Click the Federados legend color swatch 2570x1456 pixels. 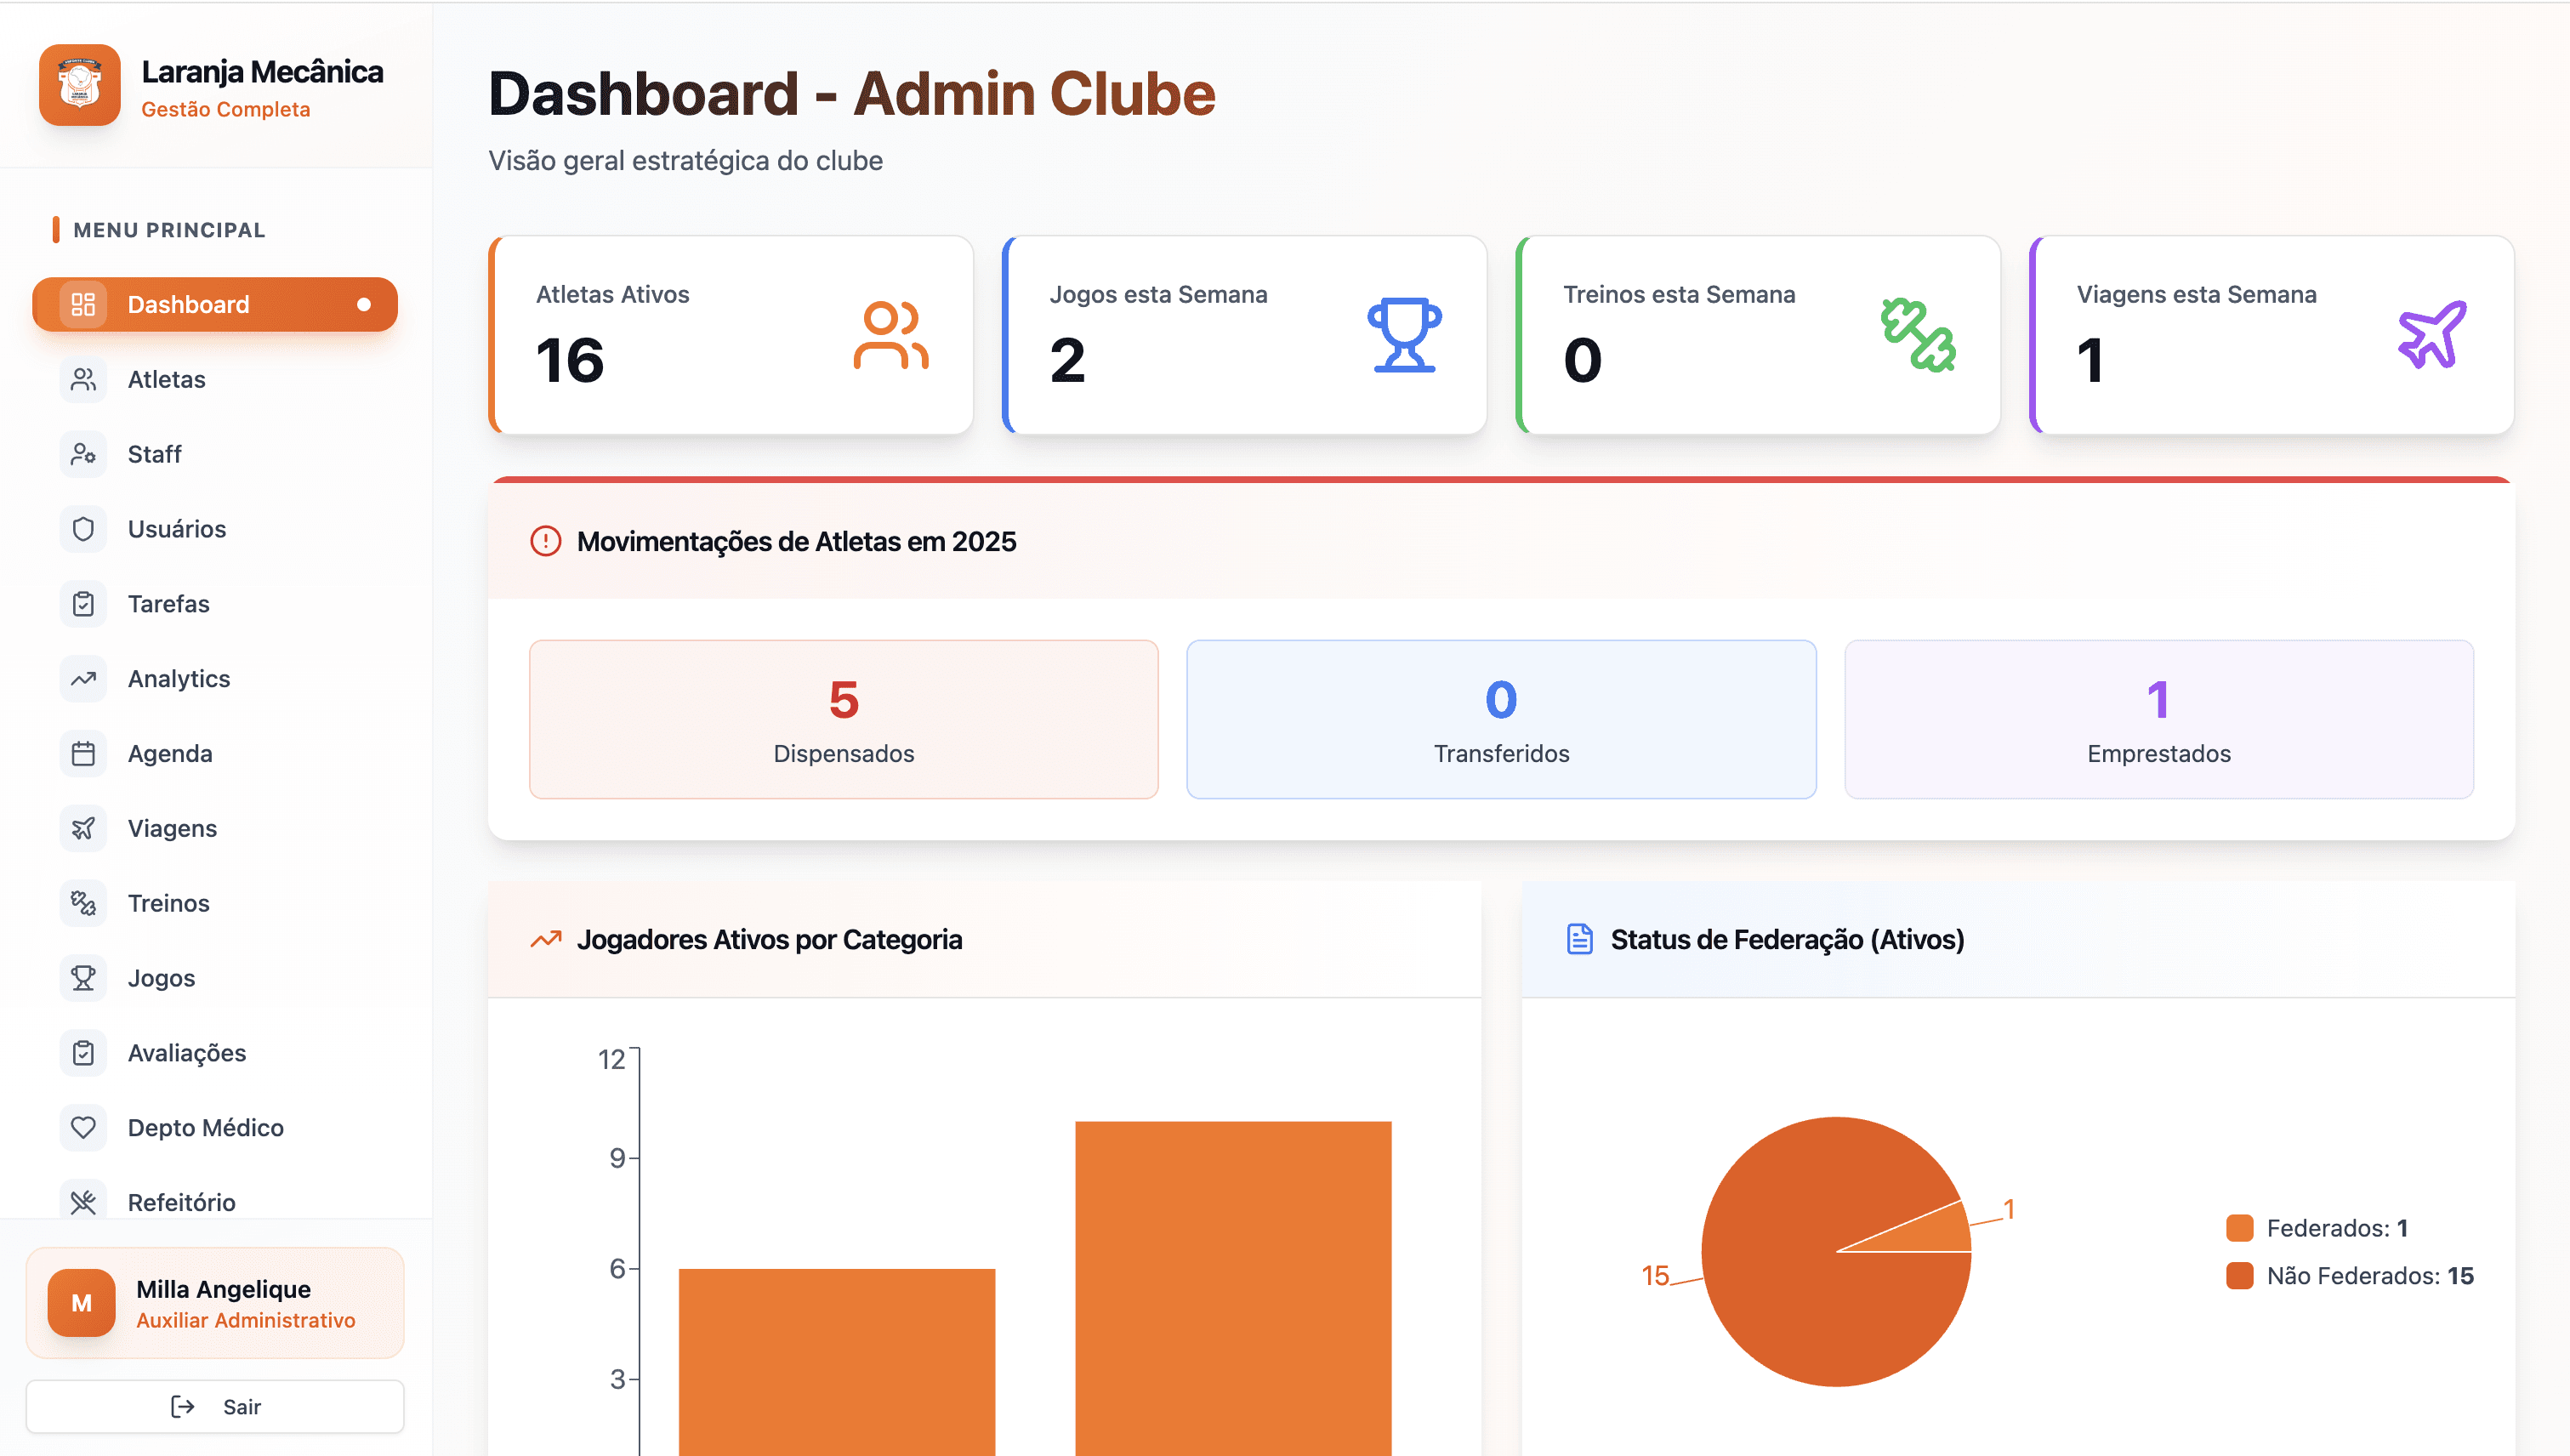point(2239,1228)
